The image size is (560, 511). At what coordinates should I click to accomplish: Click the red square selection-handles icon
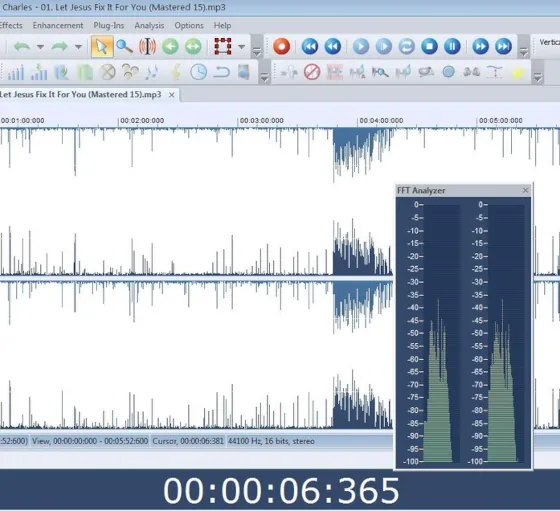[222, 46]
